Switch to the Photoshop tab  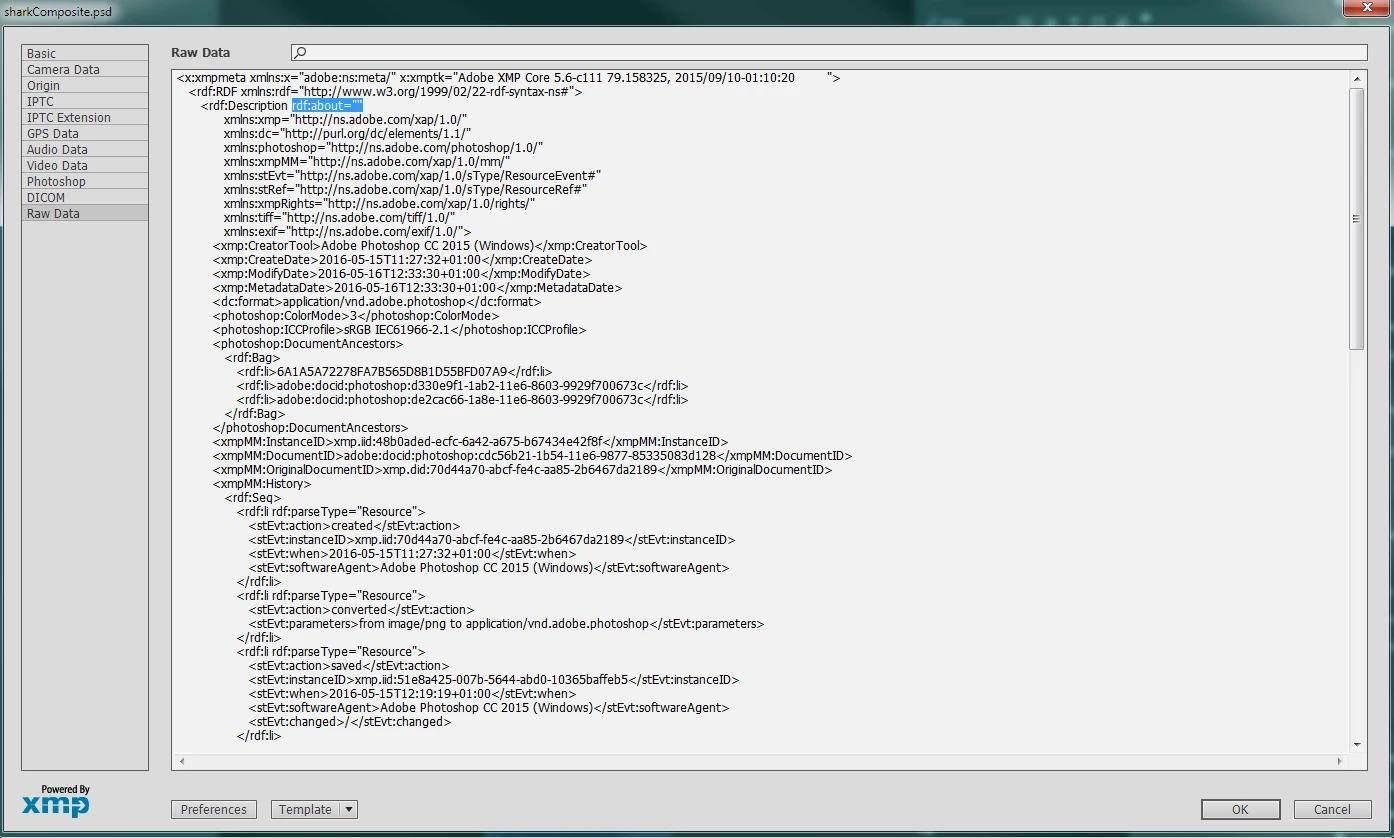(85, 181)
